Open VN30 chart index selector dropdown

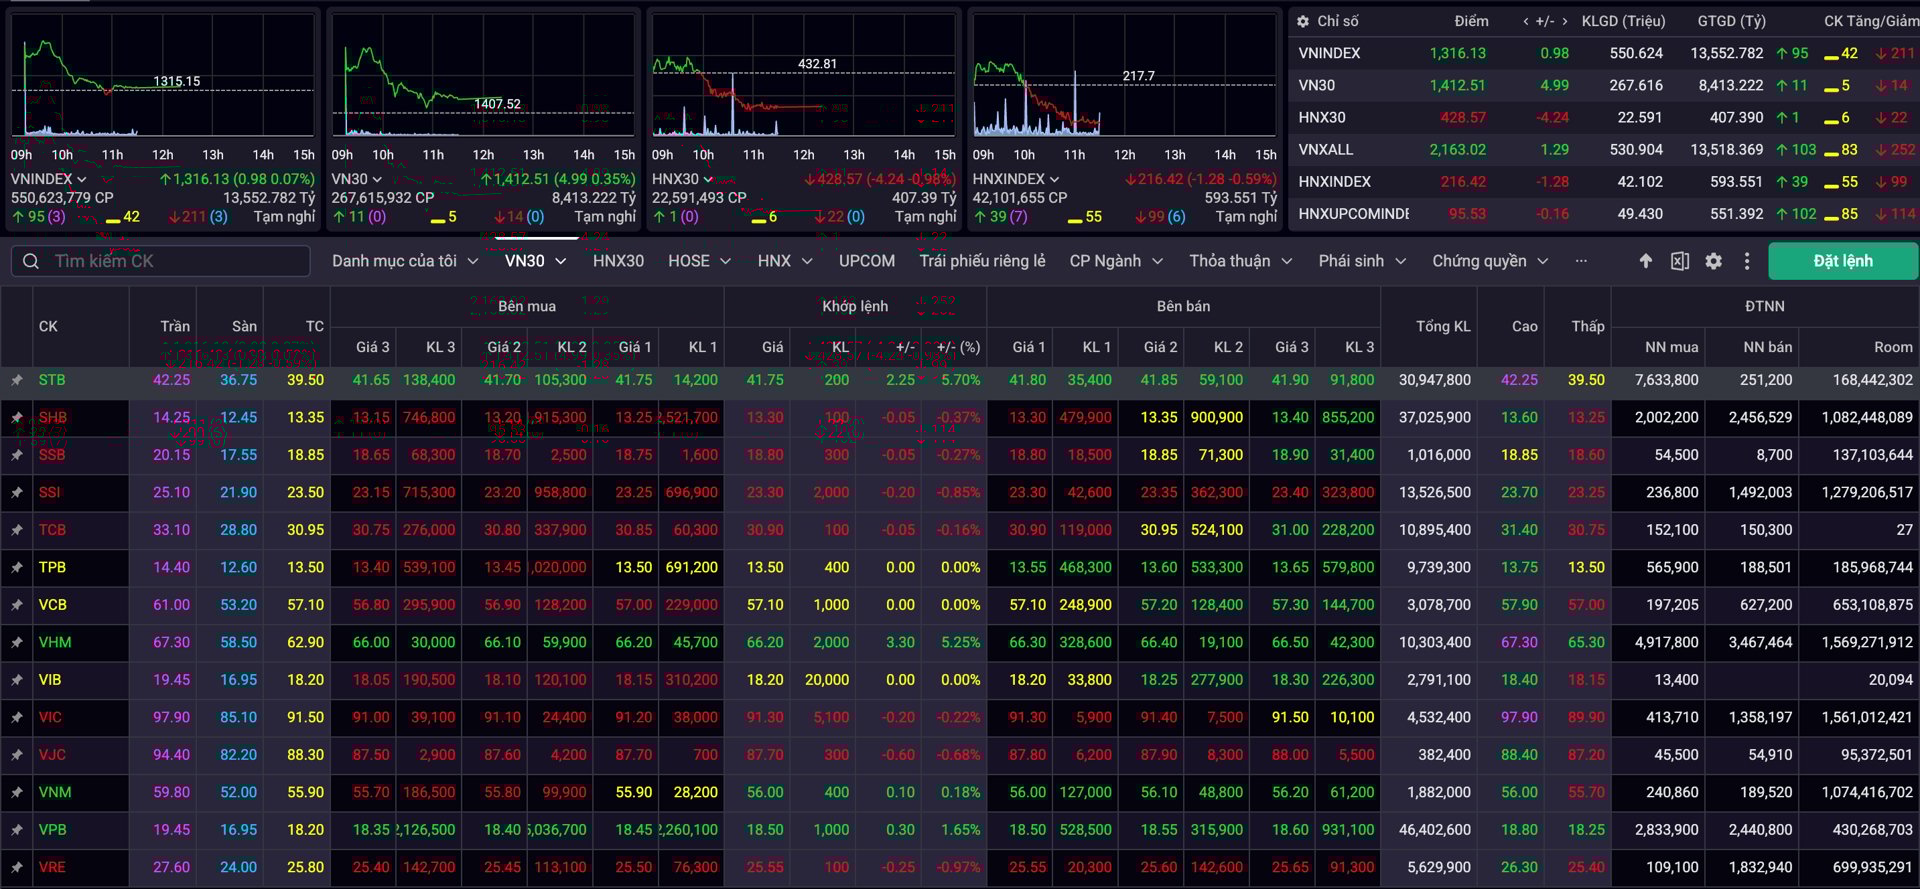pyautogui.click(x=357, y=179)
